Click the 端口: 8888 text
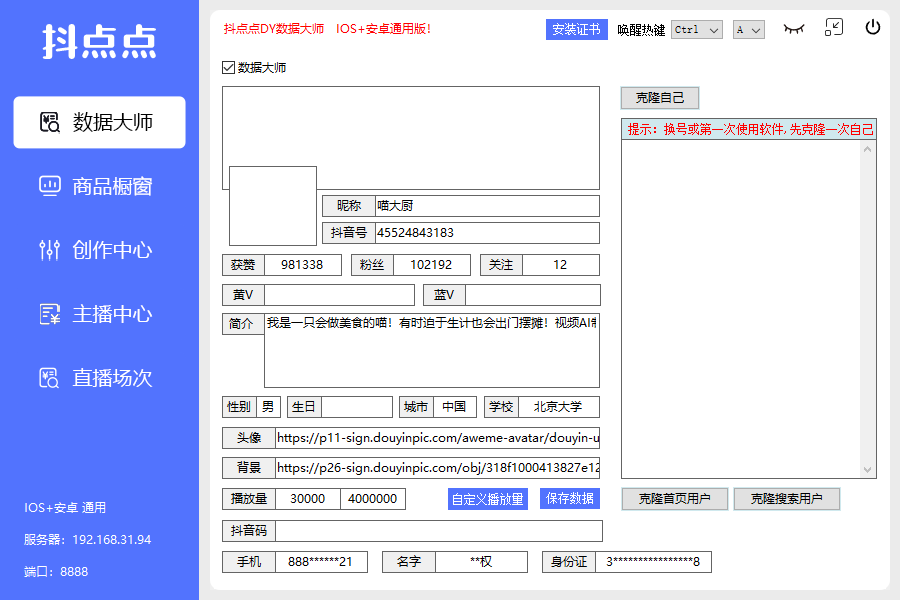This screenshot has height=600, width=900. (x=56, y=572)
